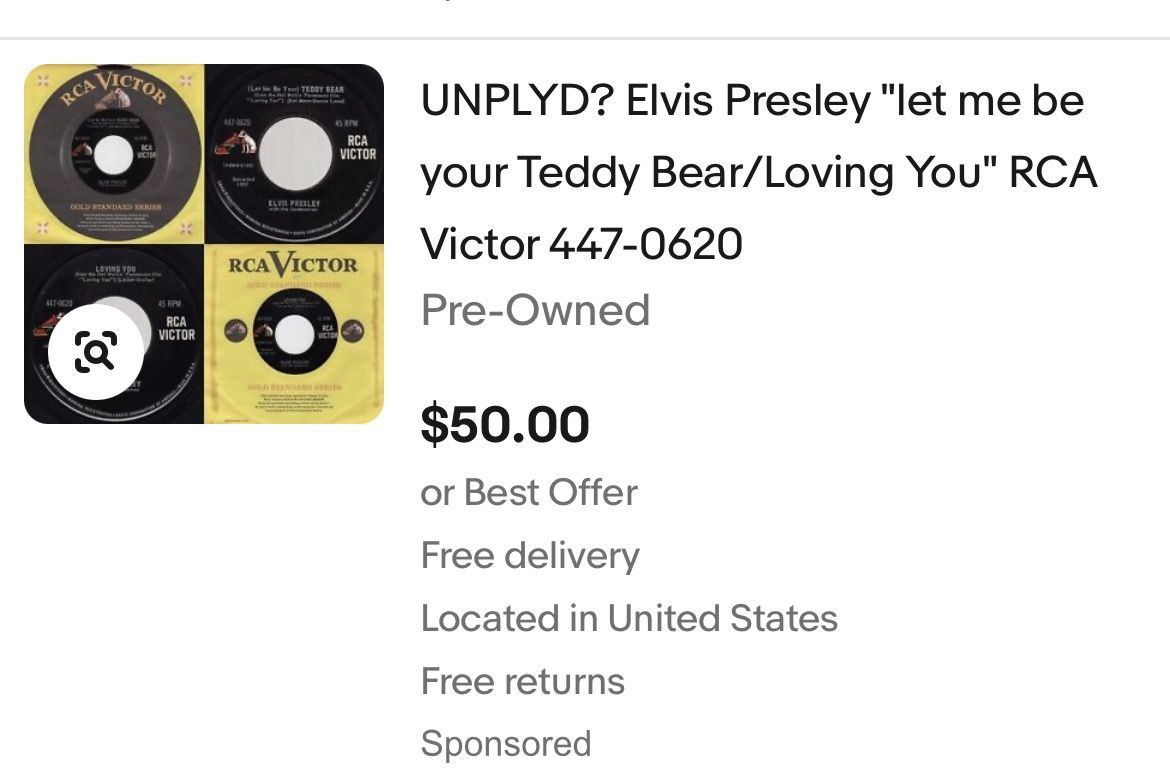Click the 'Free delivery' label

click(530, 555)
